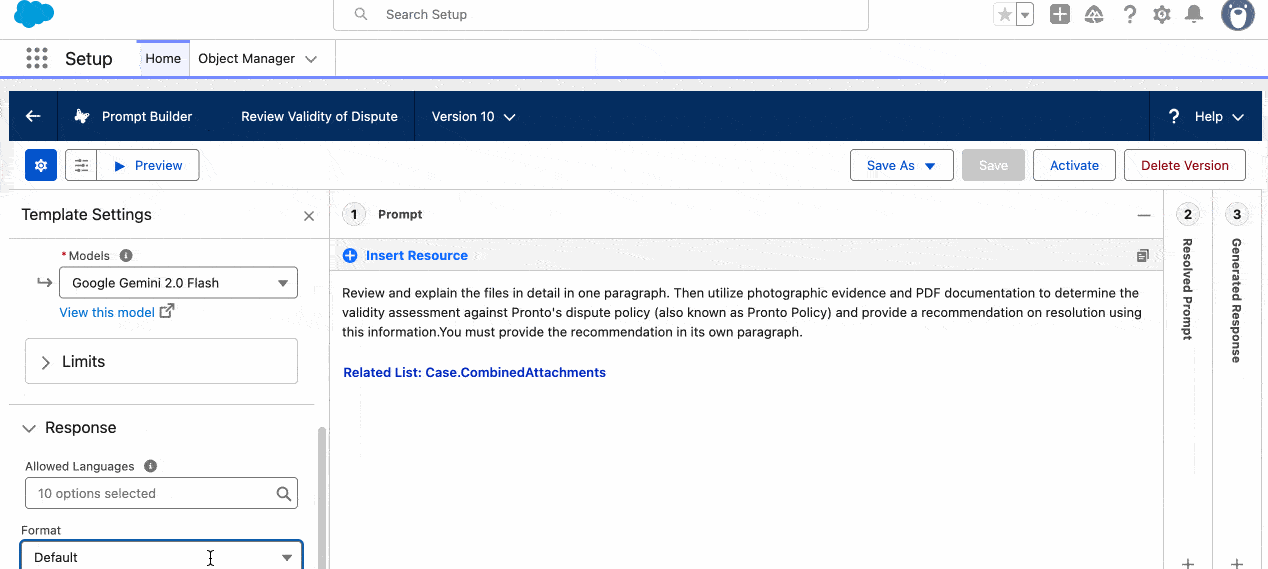Click the settings panel vertical scrollbar
The height and width of the screenshot is (569, 1268).
click(321, 497)
